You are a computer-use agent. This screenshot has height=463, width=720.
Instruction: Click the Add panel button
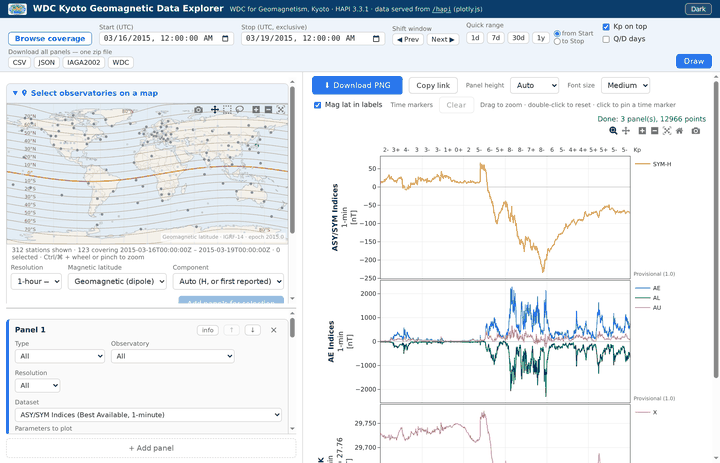coord(151,448)
